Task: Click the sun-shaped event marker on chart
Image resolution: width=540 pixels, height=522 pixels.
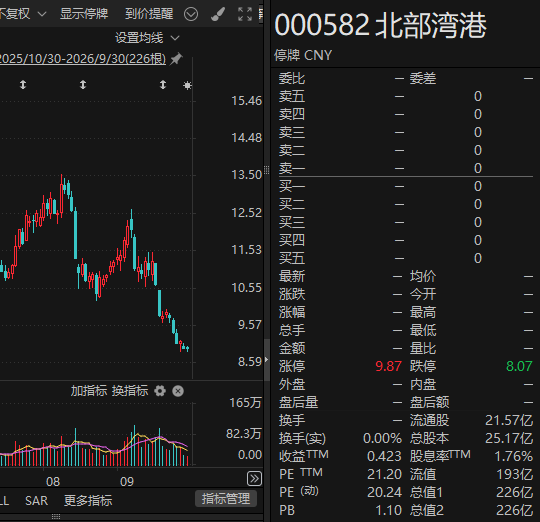Action: click(x=187, y=85)
